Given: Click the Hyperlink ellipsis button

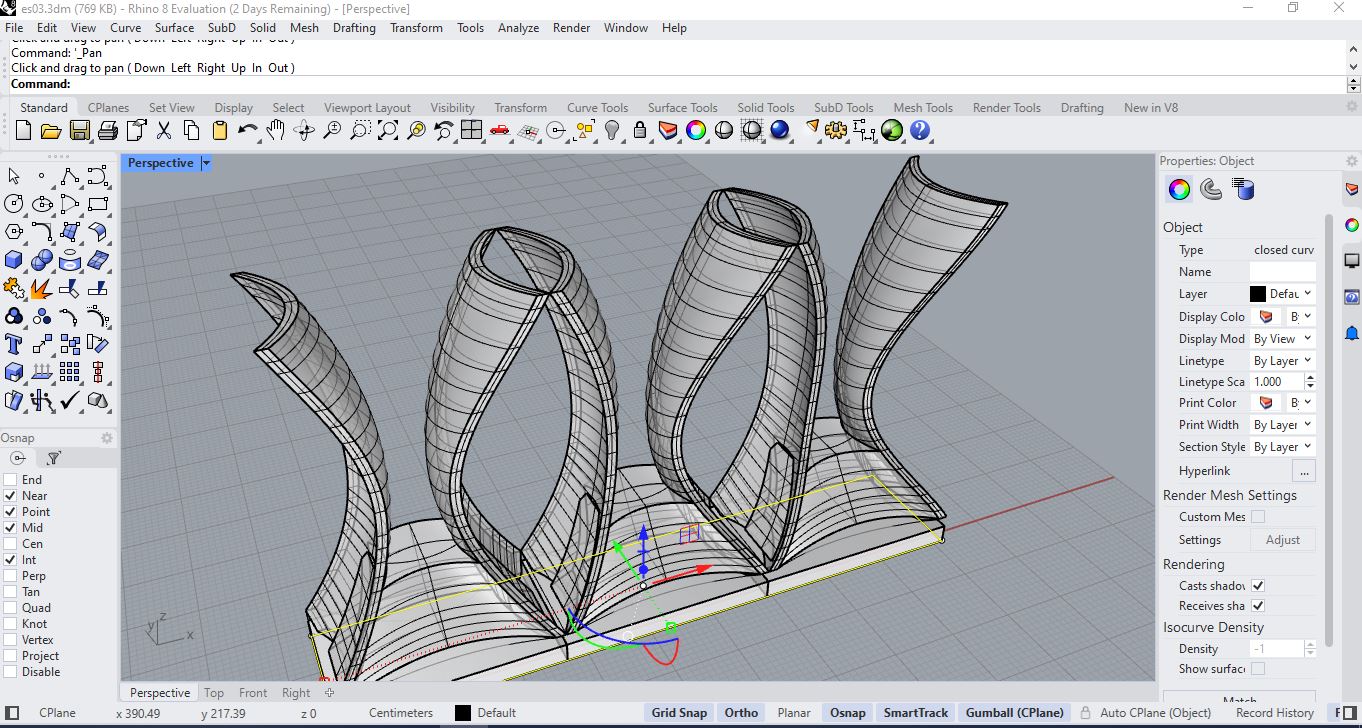Looking at the screenshot, I should (1303, 471).
